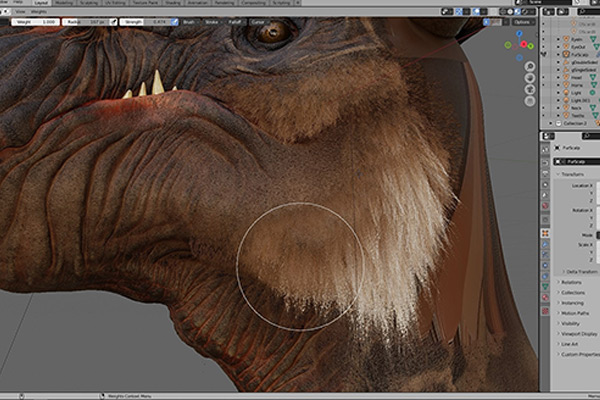Open the Falloff settings dropdown
The image size is (600, 400).
pos(235,22)
